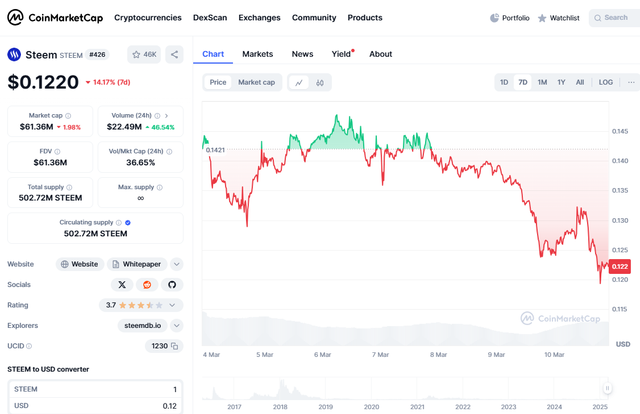Click the $0.1220 price text

click(x=43, y=82)
